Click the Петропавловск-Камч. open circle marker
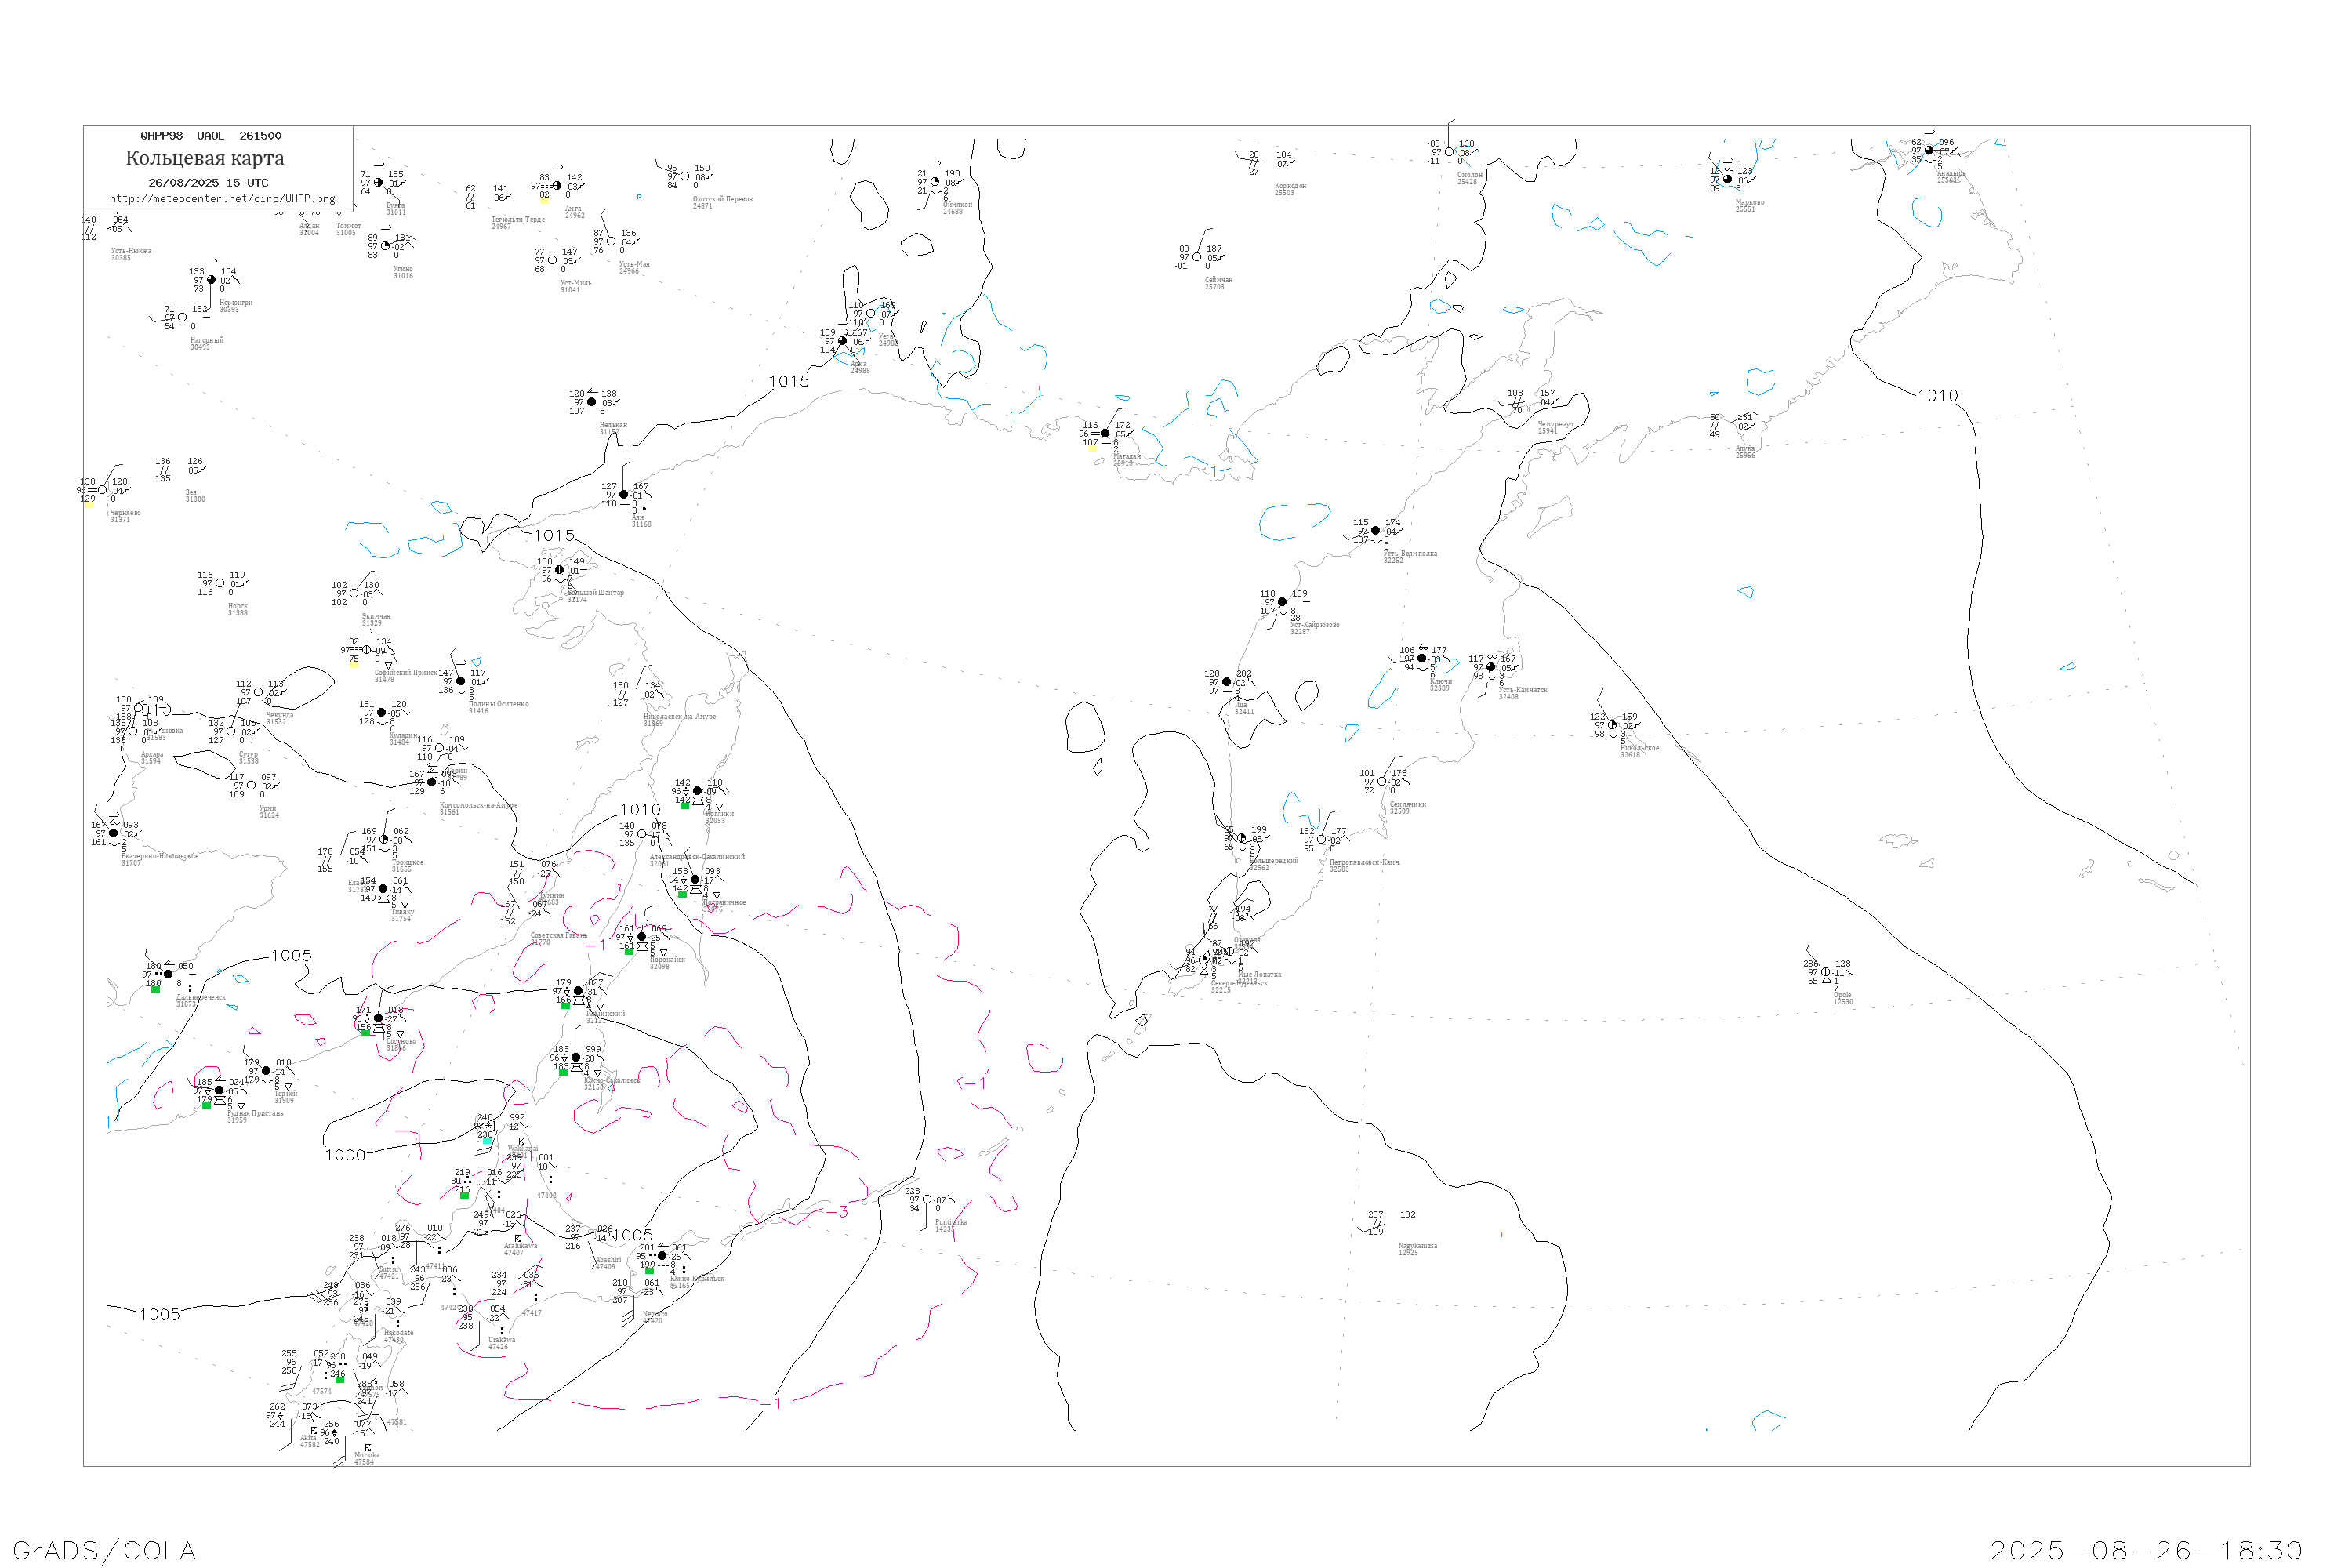 (x=1321, y=840)
